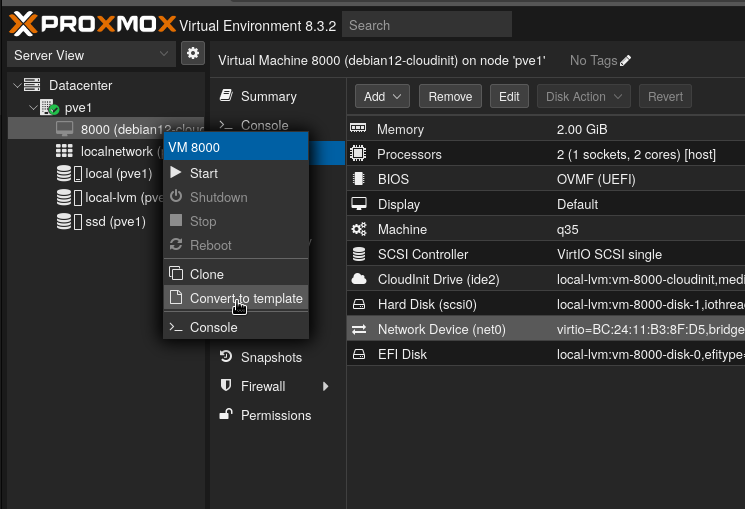745x509 pixels.
Task: Click the Snapshots history icon
Action: tap(226, 356)
